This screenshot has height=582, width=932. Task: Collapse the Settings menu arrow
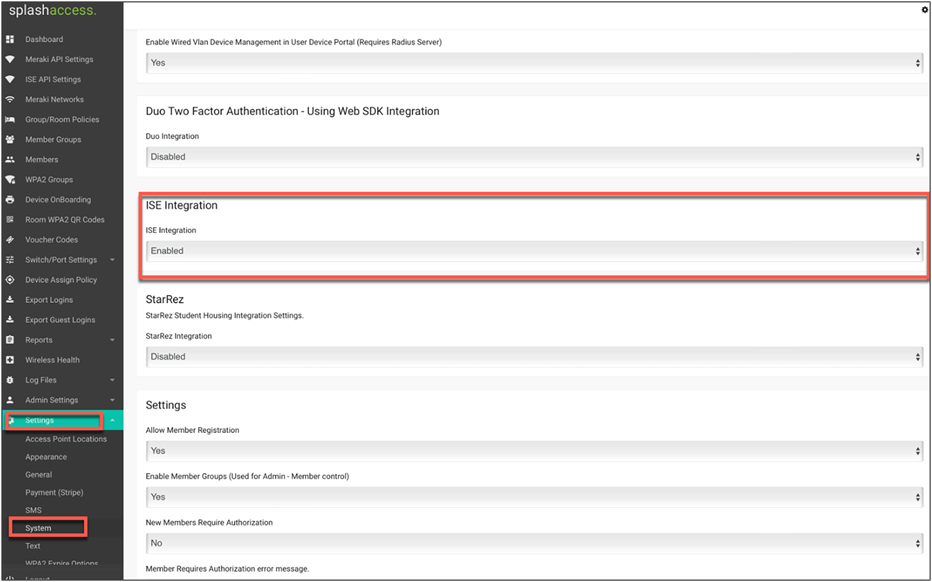tap(112, 420)
